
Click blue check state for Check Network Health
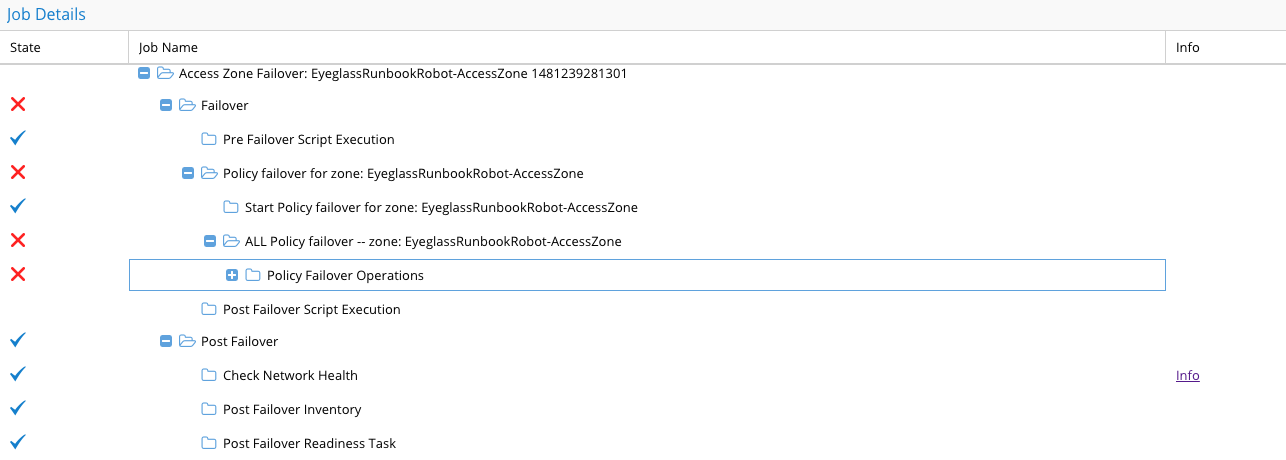(17, 374)
